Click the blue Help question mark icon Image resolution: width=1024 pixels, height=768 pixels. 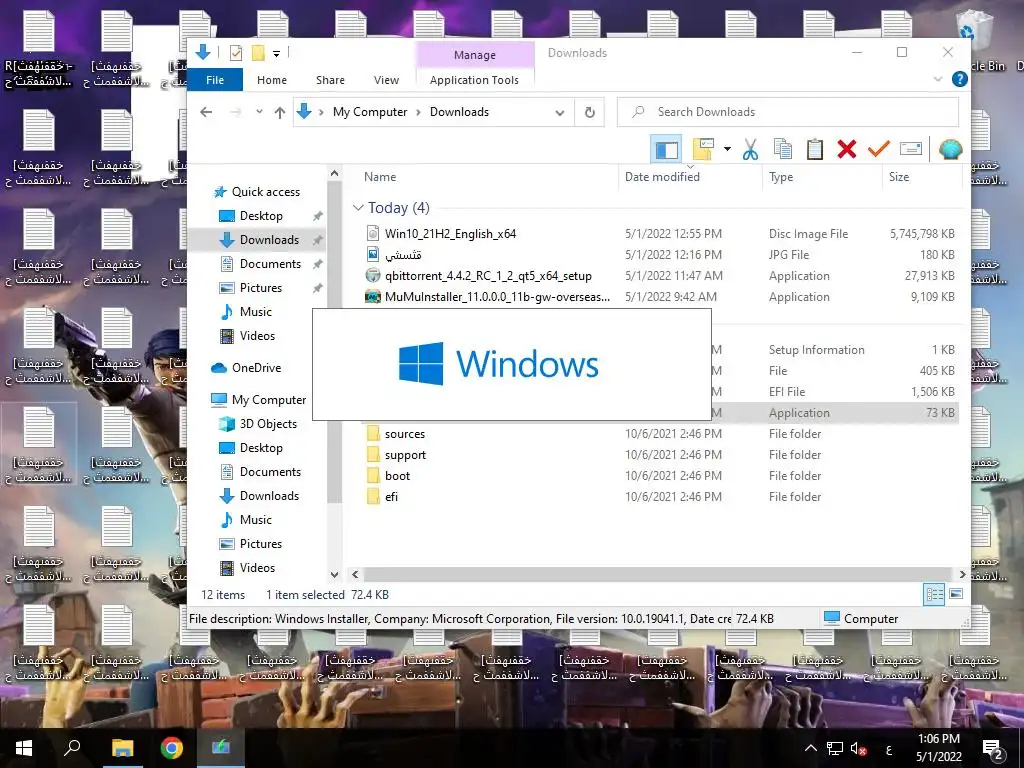click(959, 79)
